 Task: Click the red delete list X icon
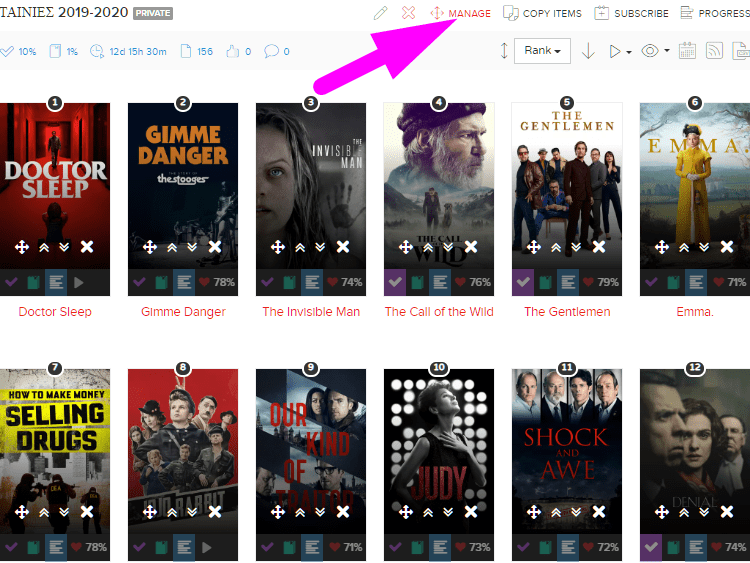click(408, 13)
